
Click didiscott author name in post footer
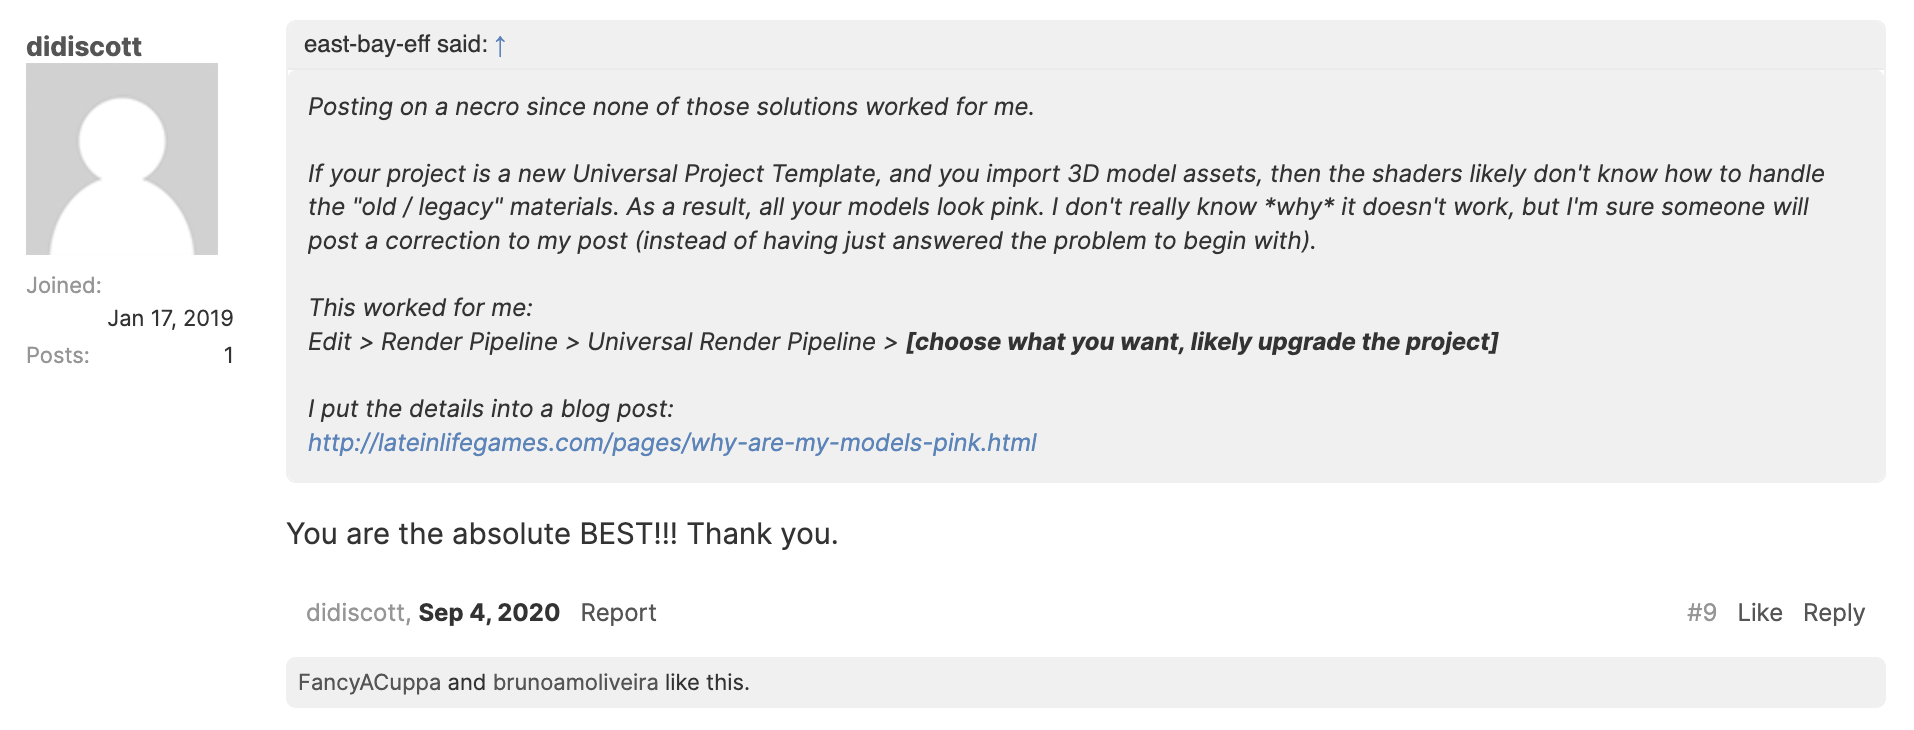point(355,612)
